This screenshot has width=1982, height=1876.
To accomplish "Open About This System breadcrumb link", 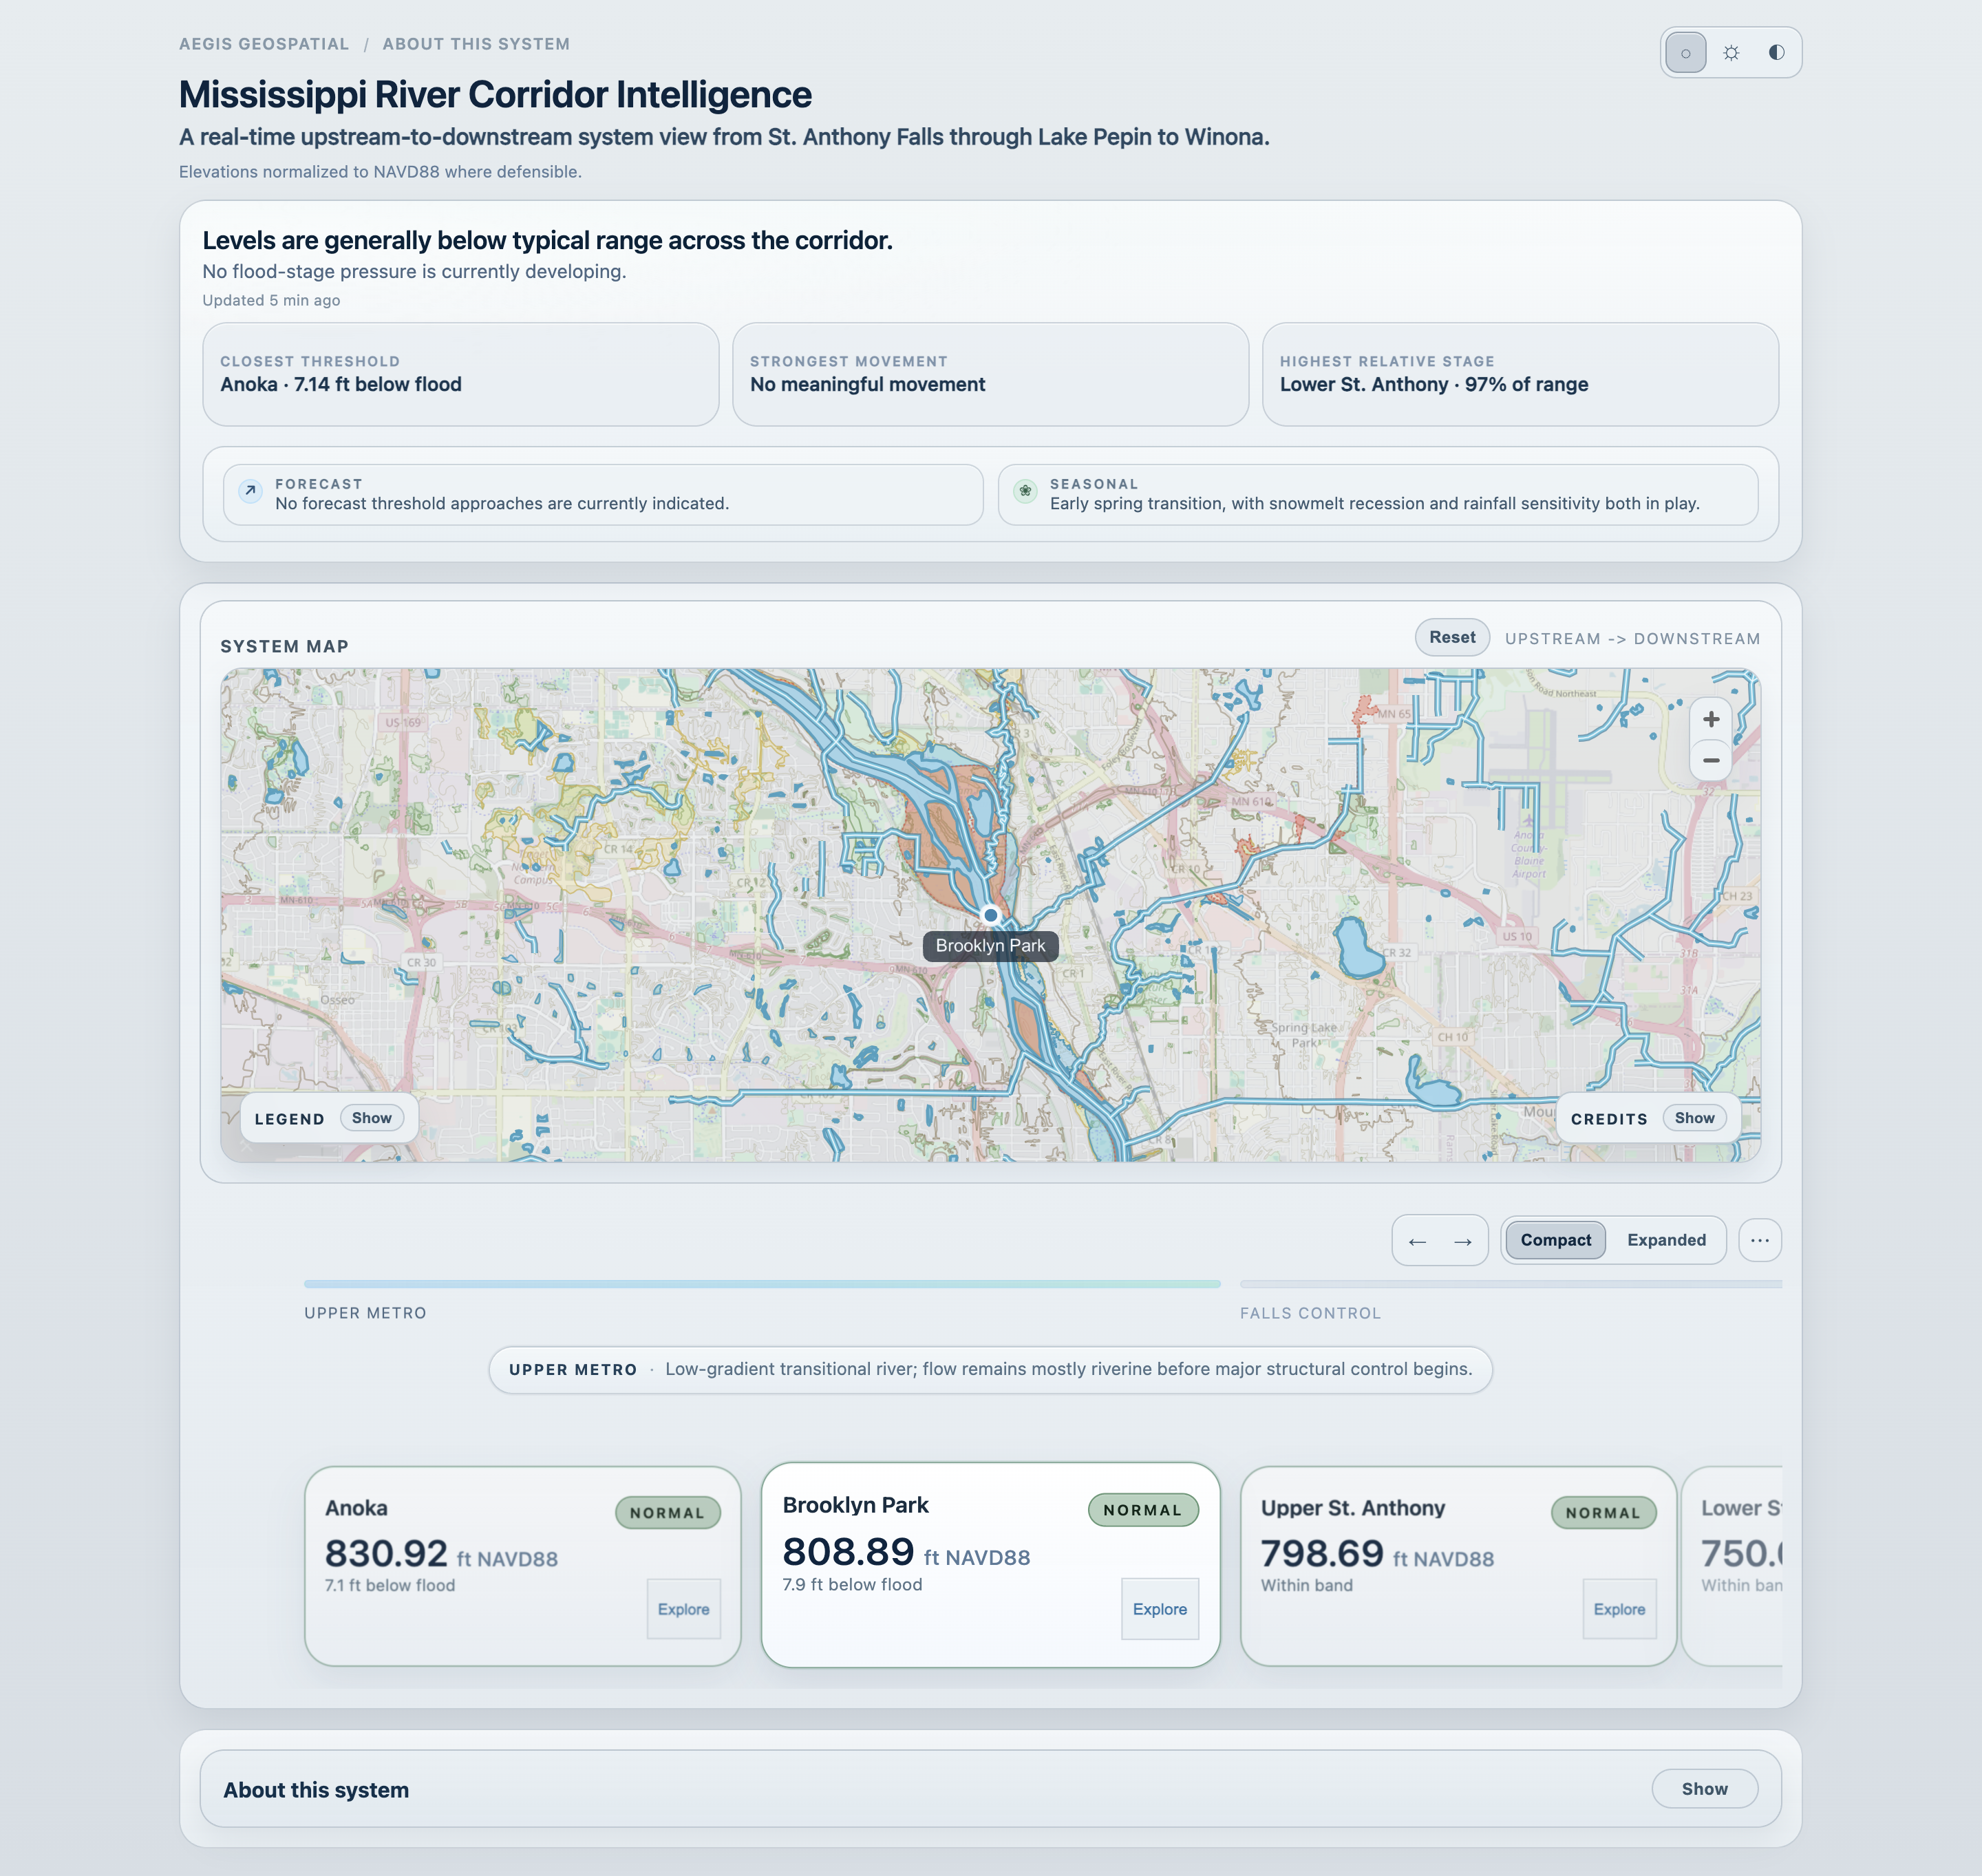I will coord(476,44).
